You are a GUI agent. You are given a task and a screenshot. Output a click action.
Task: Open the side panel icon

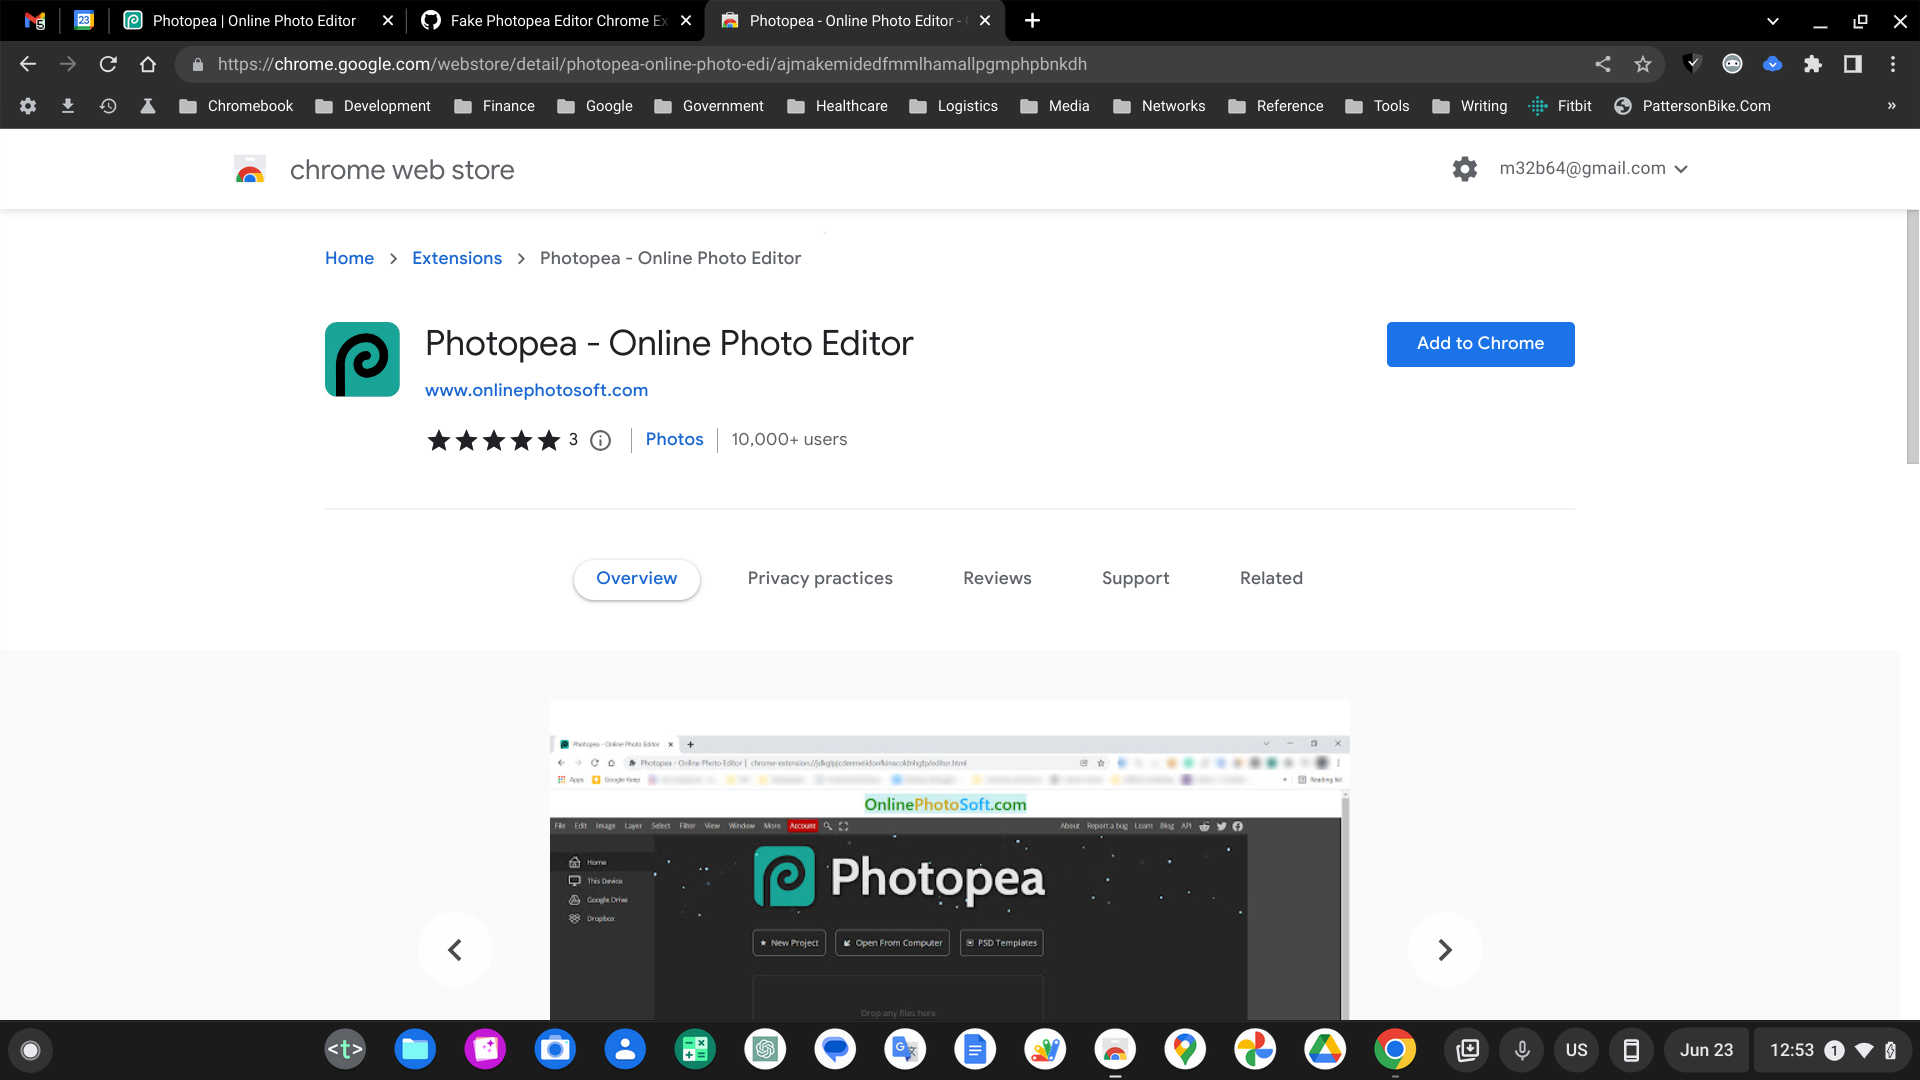click(1852, 63)
